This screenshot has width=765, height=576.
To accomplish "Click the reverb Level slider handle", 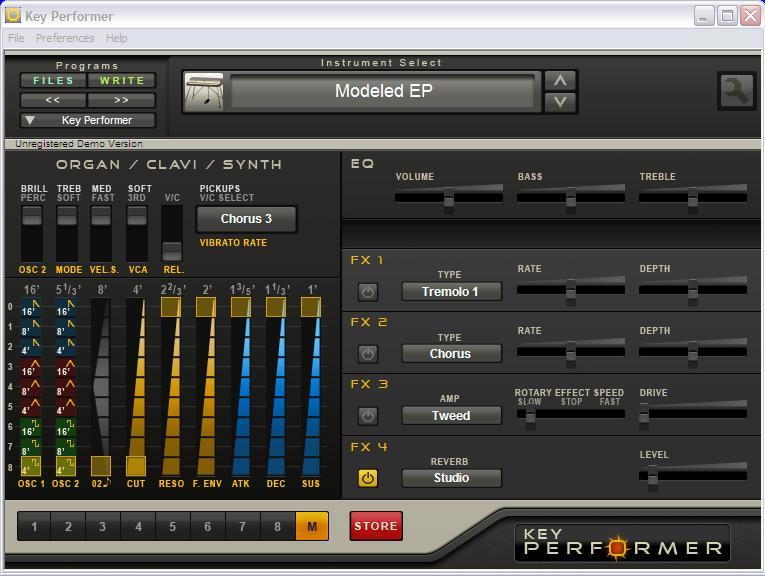I will [652, 477].
